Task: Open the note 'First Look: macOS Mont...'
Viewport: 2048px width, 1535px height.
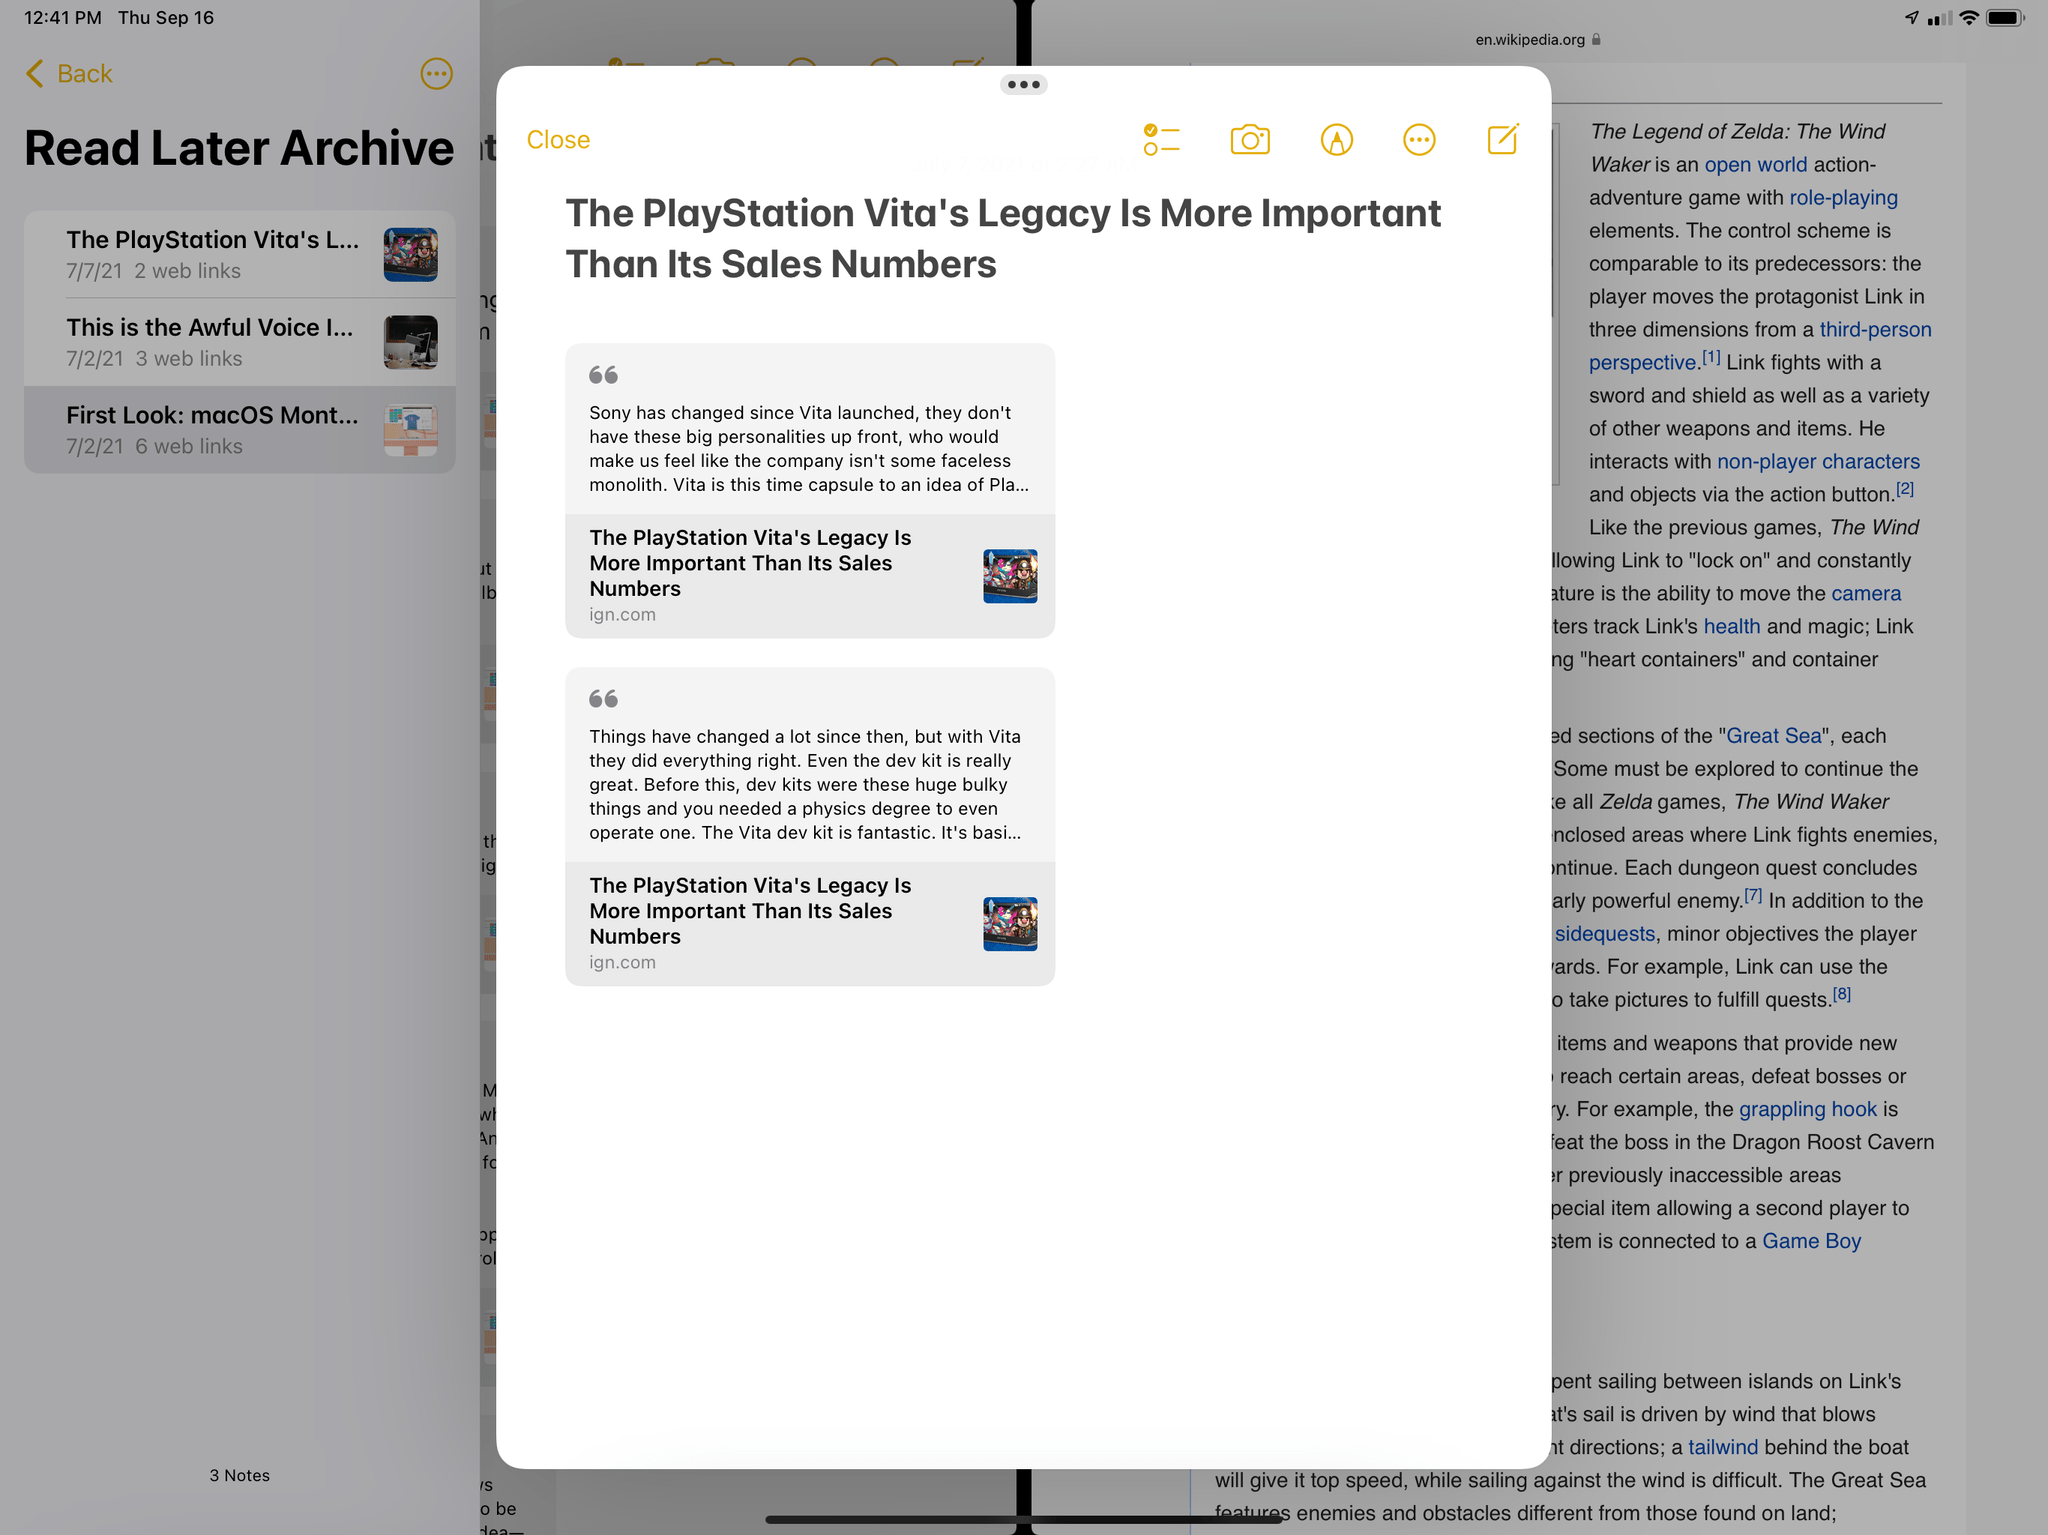Action: 240,430
